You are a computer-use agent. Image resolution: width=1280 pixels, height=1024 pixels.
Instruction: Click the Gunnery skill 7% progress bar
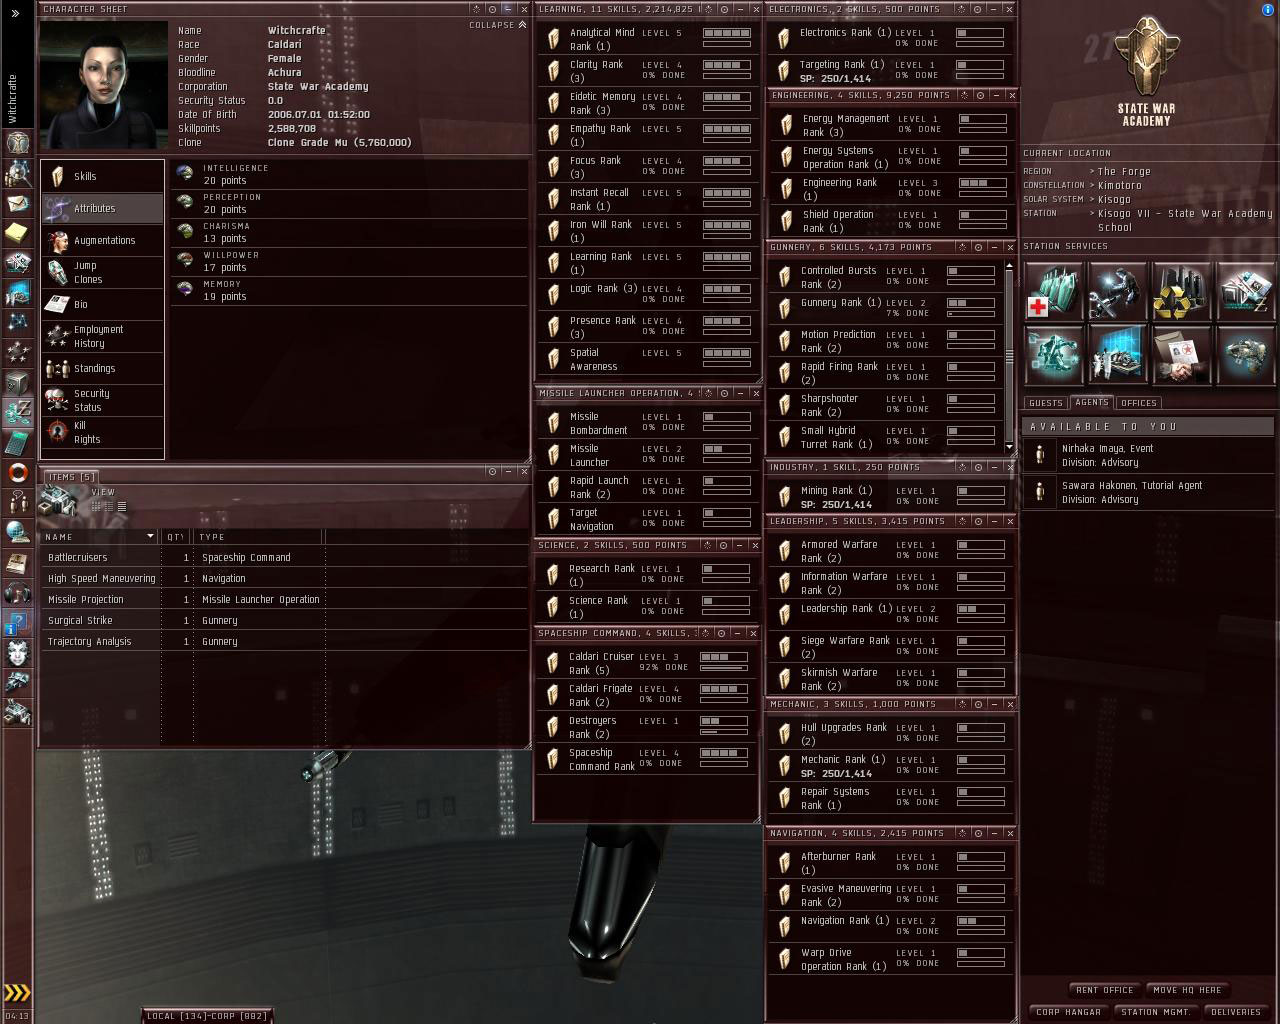[970, 313]
